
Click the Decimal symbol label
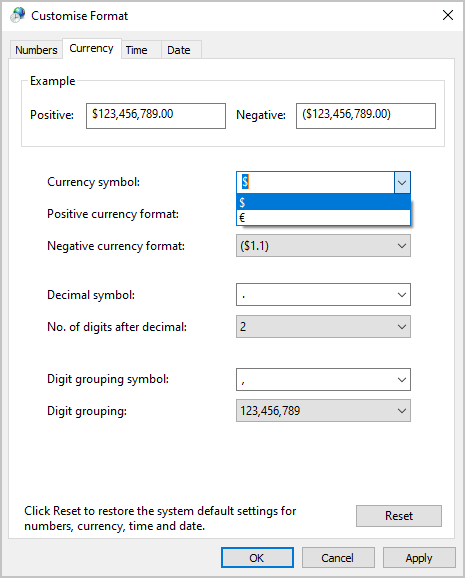tap(91, 295)
